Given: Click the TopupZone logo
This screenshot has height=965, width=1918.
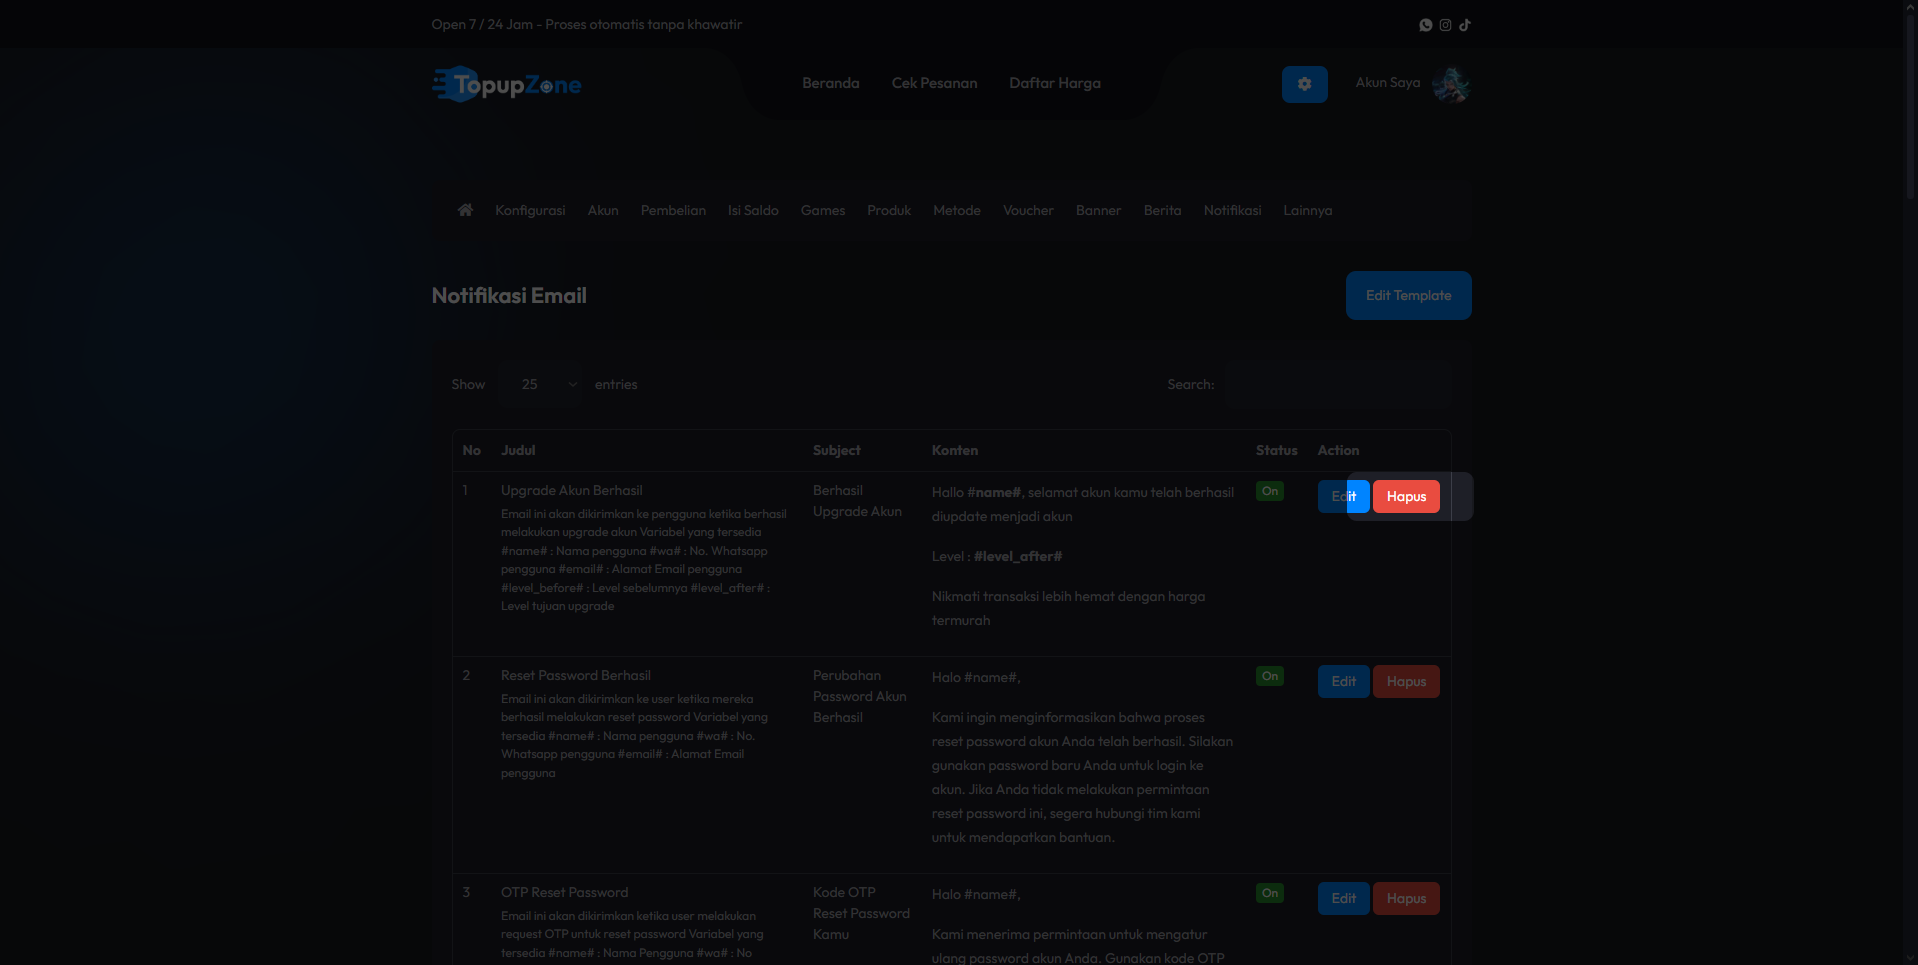Looking at the screenshot, I should pyautogui.click(x=507, y=85).
